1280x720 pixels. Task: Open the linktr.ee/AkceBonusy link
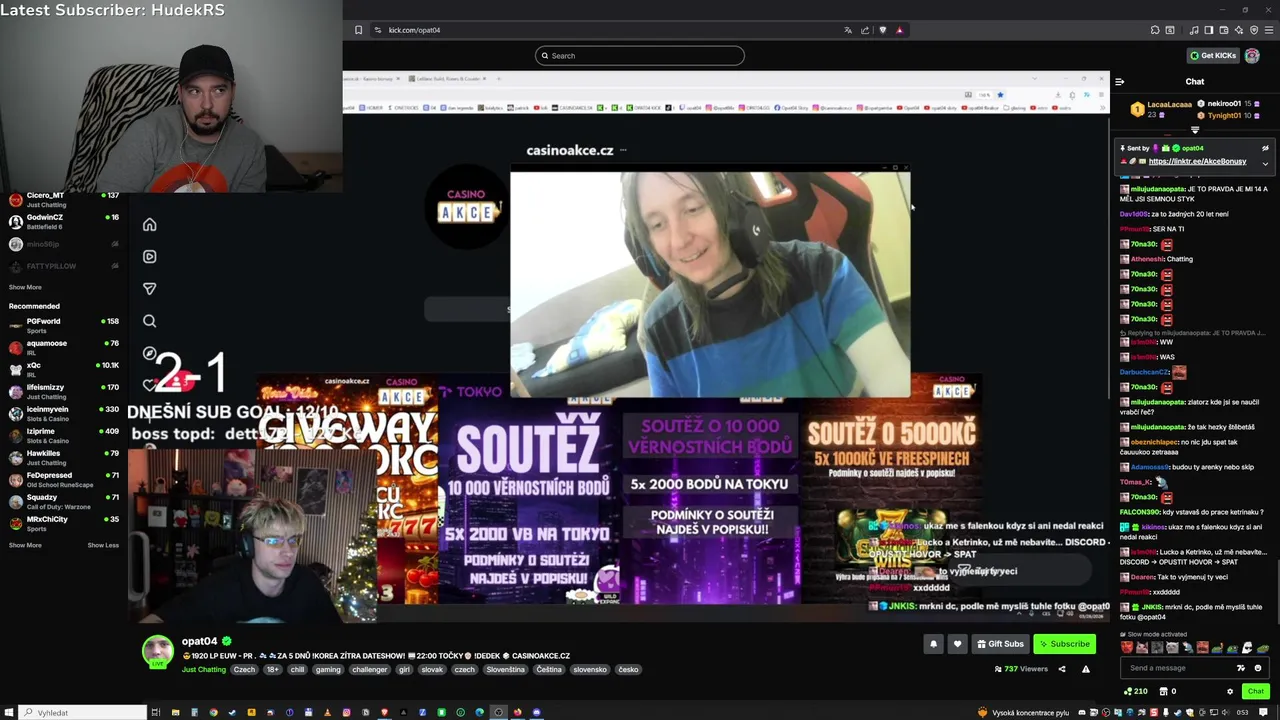click(x=1197, y=161)
